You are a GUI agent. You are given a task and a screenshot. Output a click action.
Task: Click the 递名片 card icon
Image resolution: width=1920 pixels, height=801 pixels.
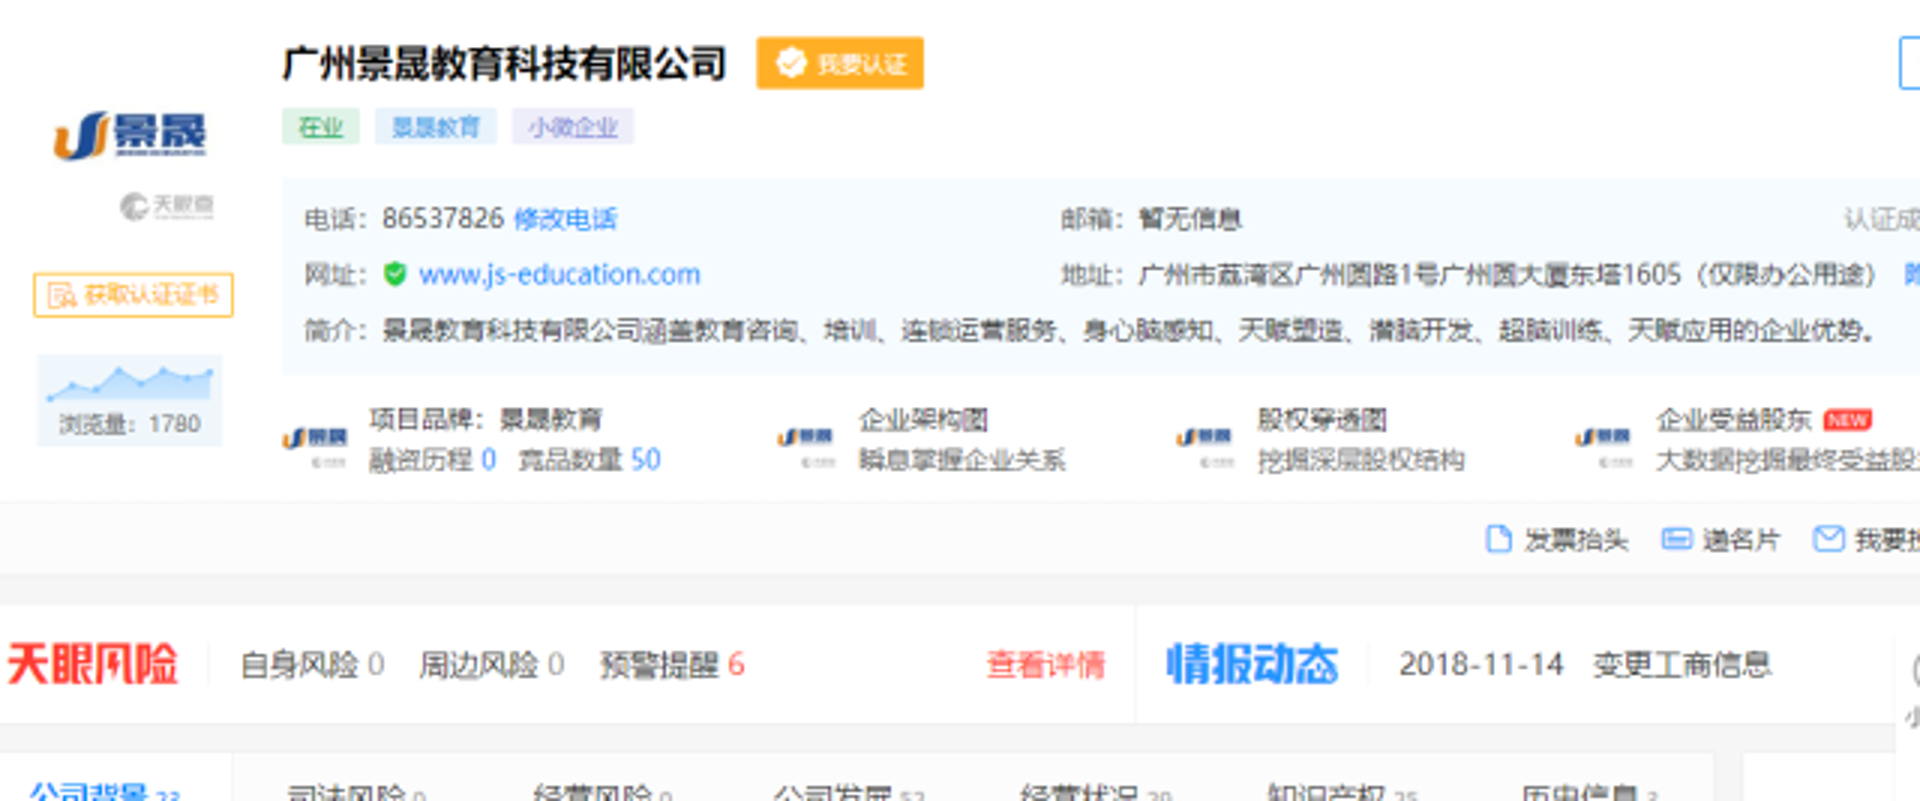pyautogui.click(x=1676, y=539)
